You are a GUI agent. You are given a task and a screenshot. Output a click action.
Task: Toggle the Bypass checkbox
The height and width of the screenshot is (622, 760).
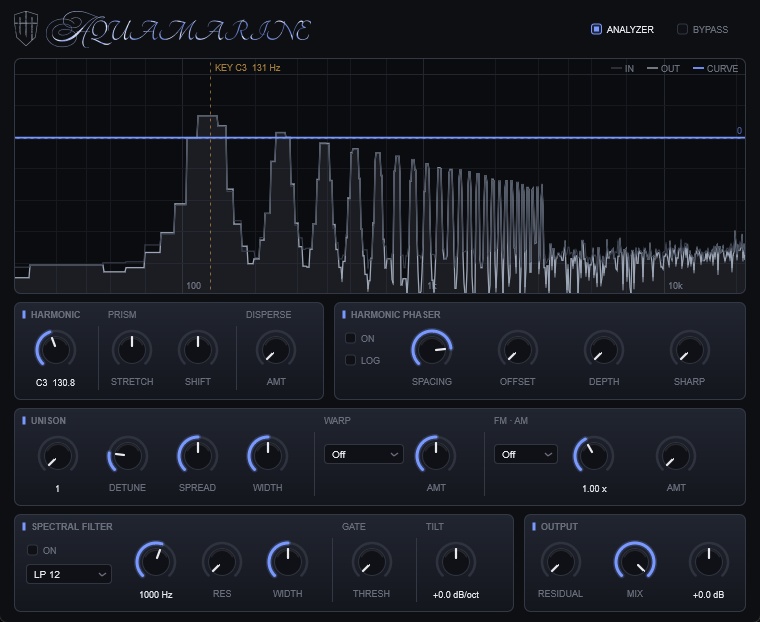pos(682,29)
